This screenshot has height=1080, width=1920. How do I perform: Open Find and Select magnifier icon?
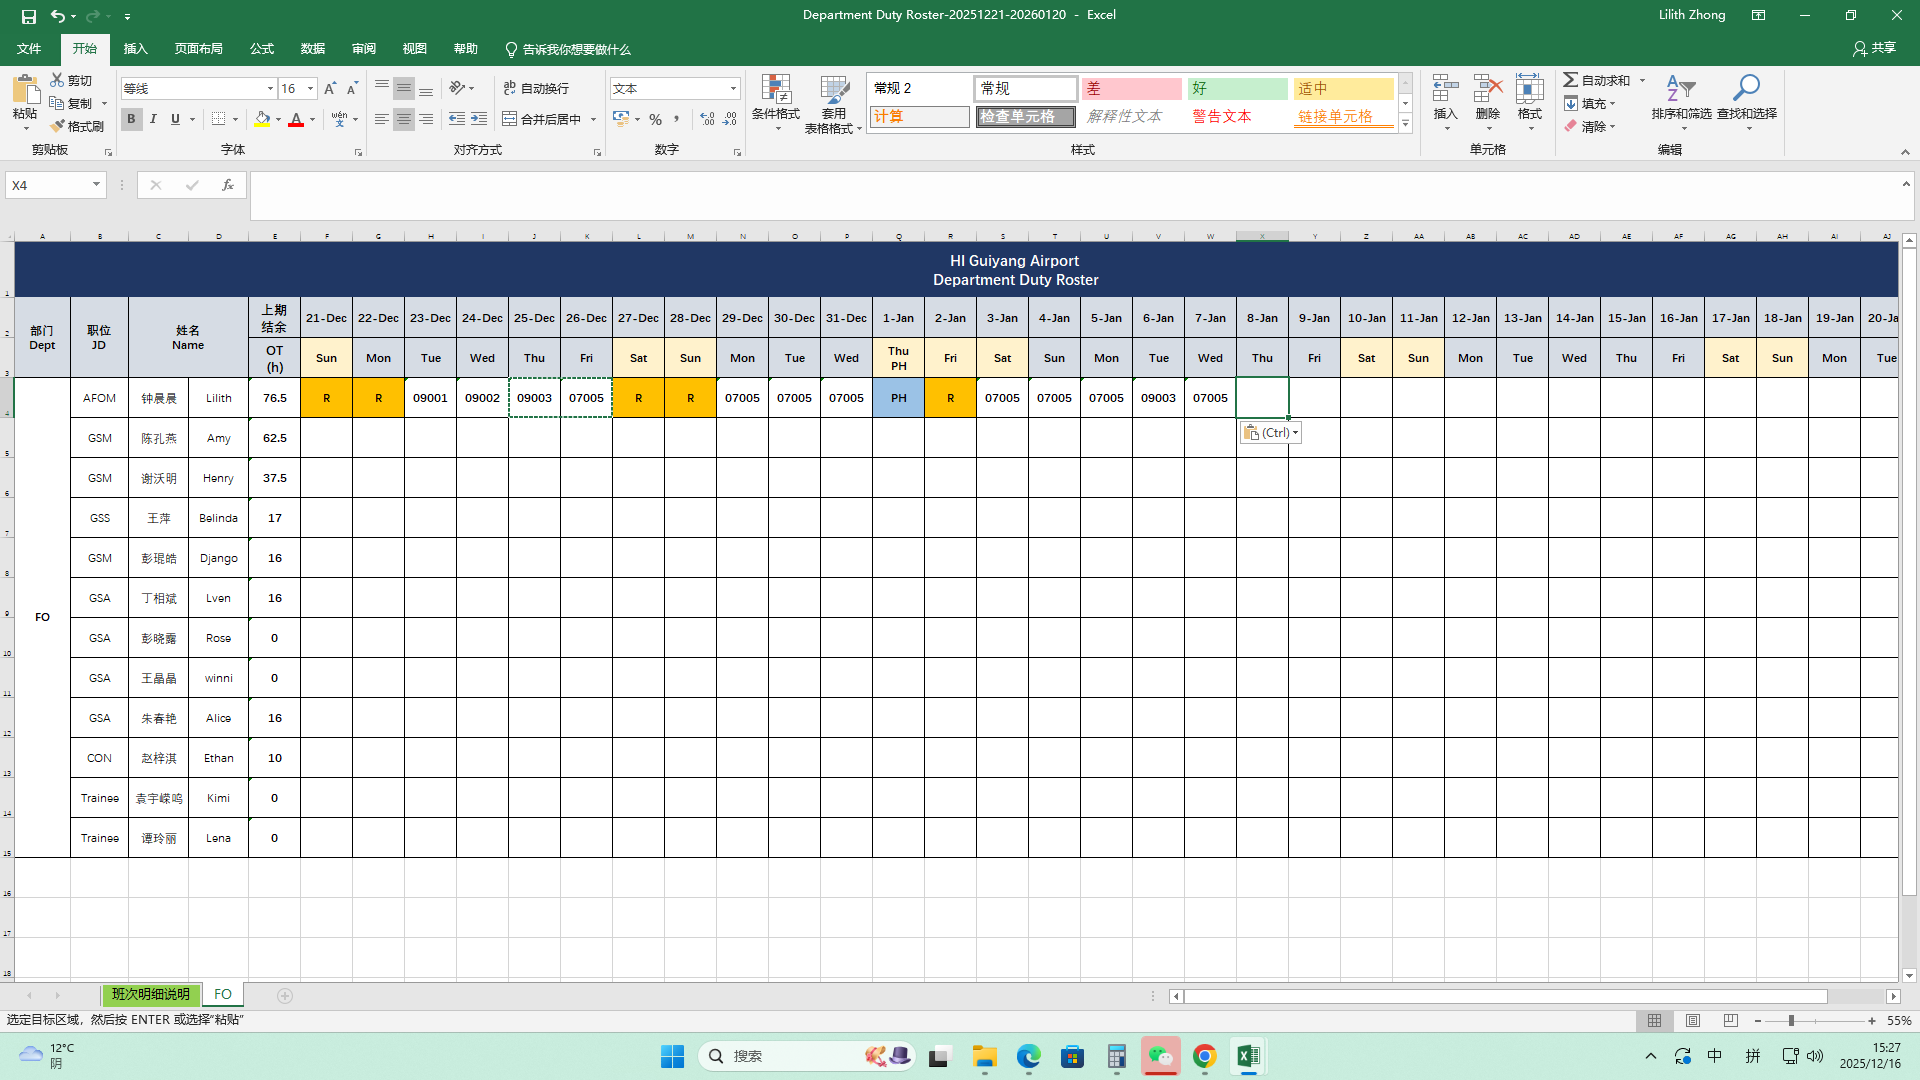1746,89
